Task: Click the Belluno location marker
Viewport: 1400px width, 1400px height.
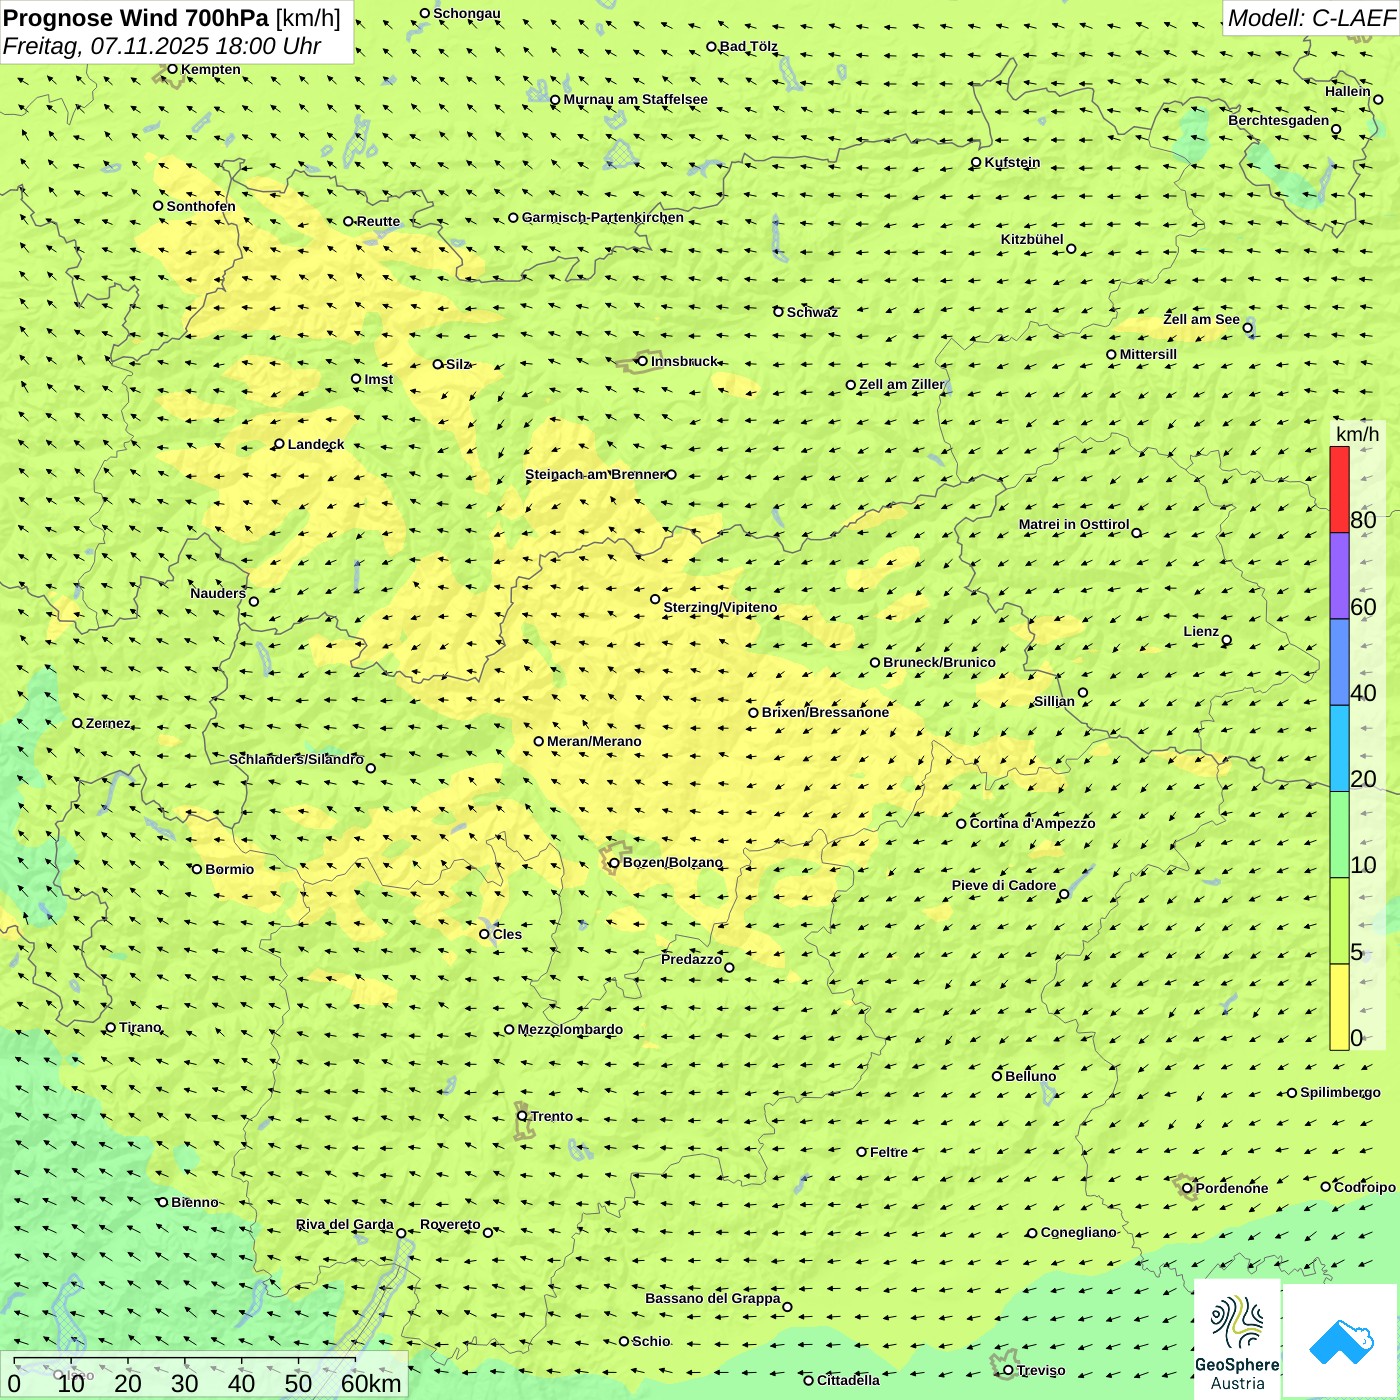Action: pos(997,1076)
